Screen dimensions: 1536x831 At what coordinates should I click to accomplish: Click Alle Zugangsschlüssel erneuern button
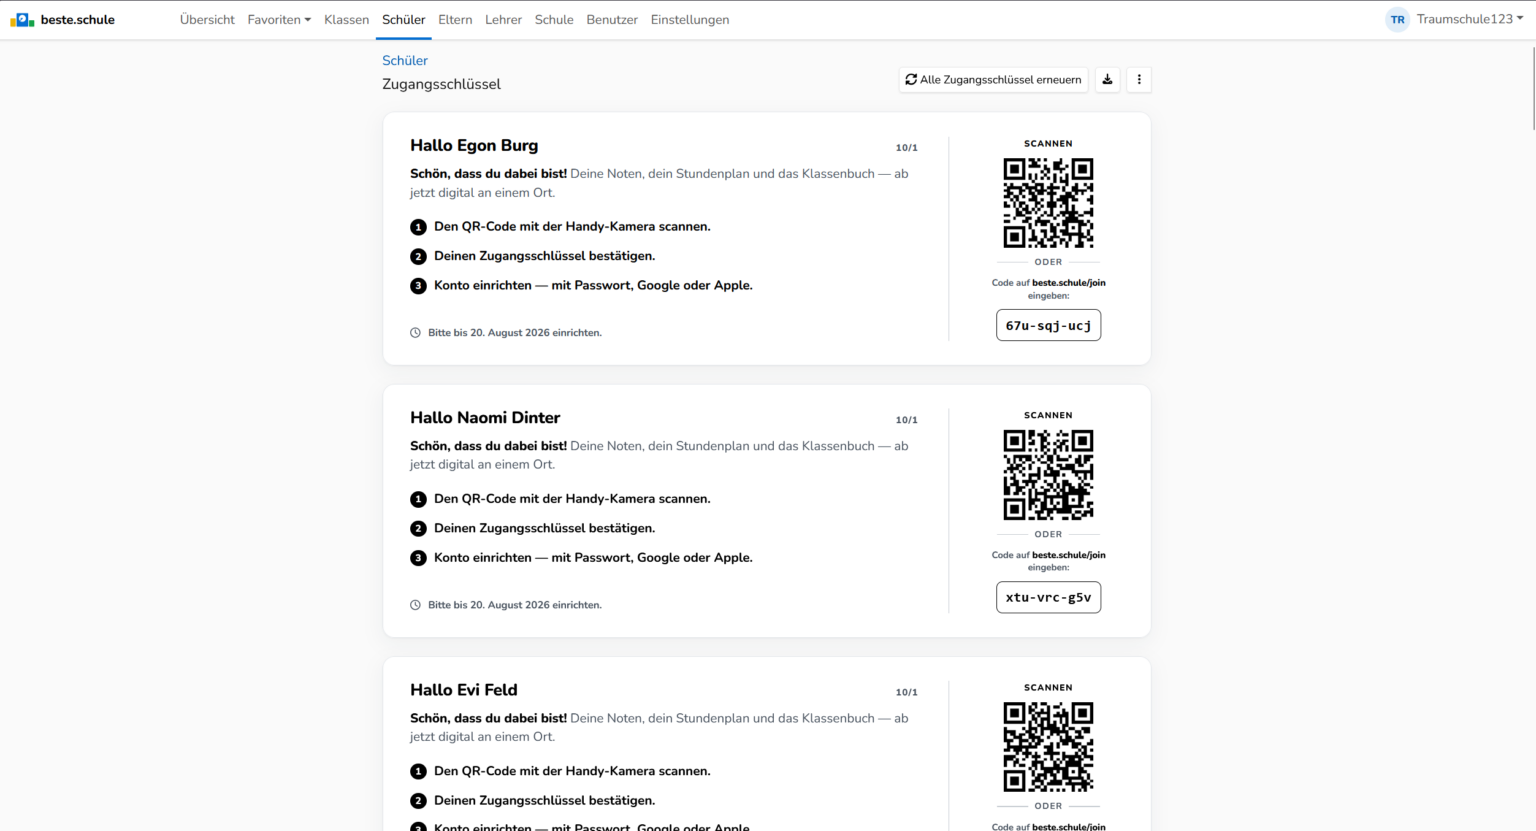pos(993,79)
